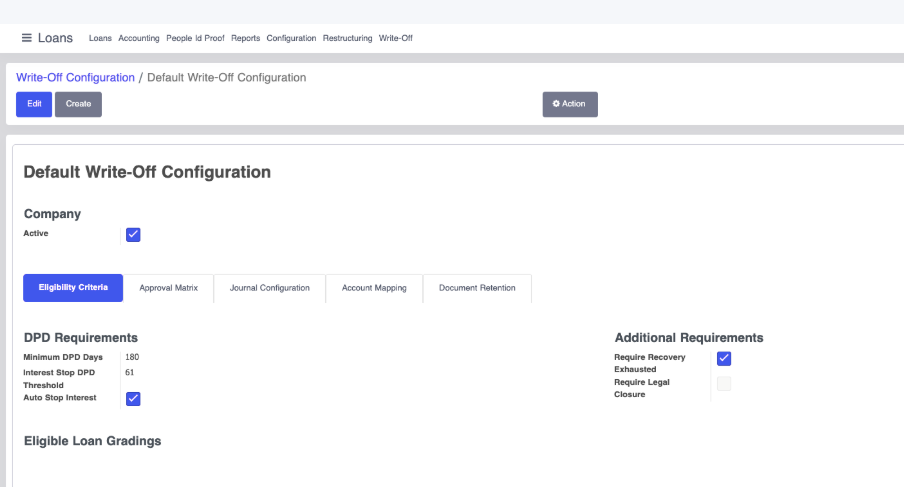
Task: Open the Account Mapping tab
Action: 374,288
